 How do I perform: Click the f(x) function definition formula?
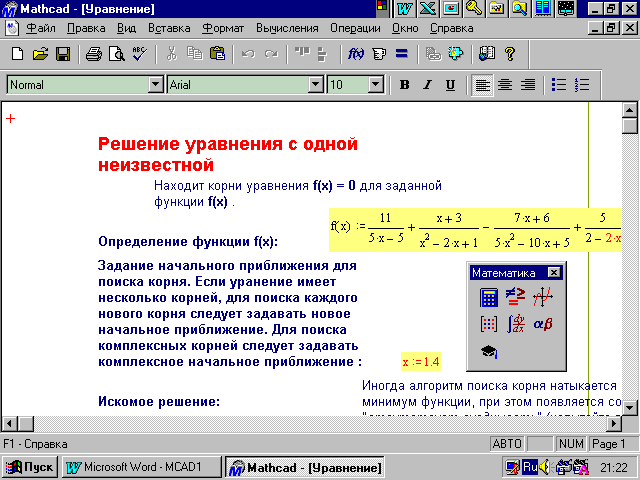click(476, 230)
